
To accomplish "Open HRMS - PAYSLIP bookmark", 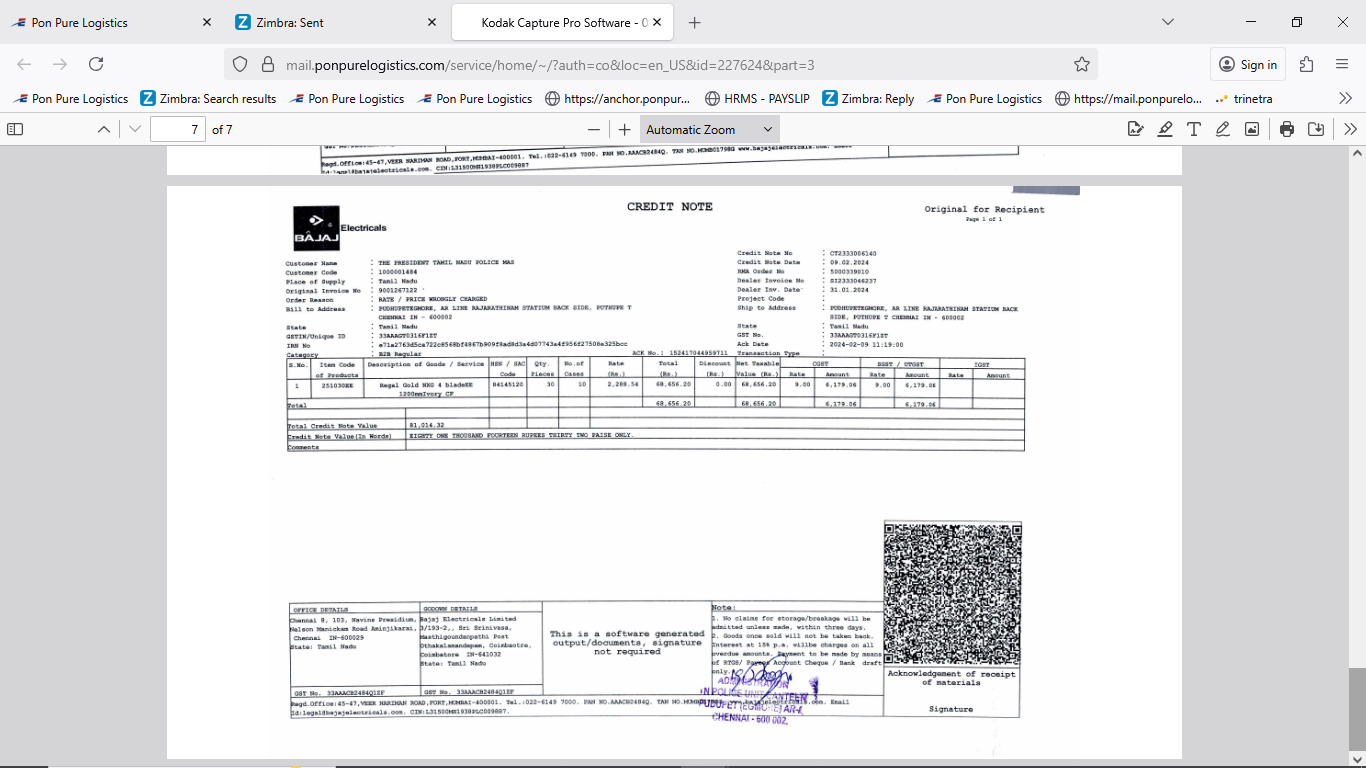I will (758, 98).
